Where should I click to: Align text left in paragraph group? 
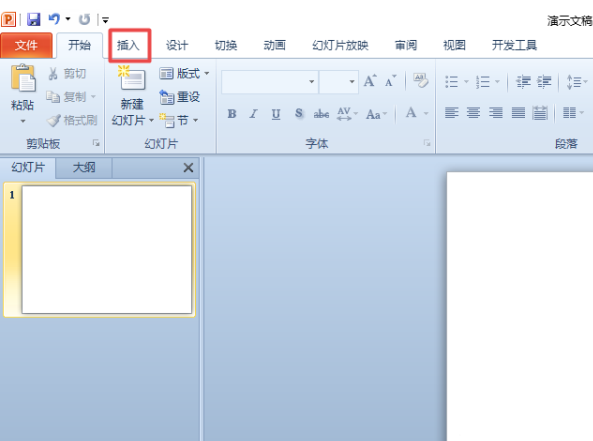[x=452, y=113]
